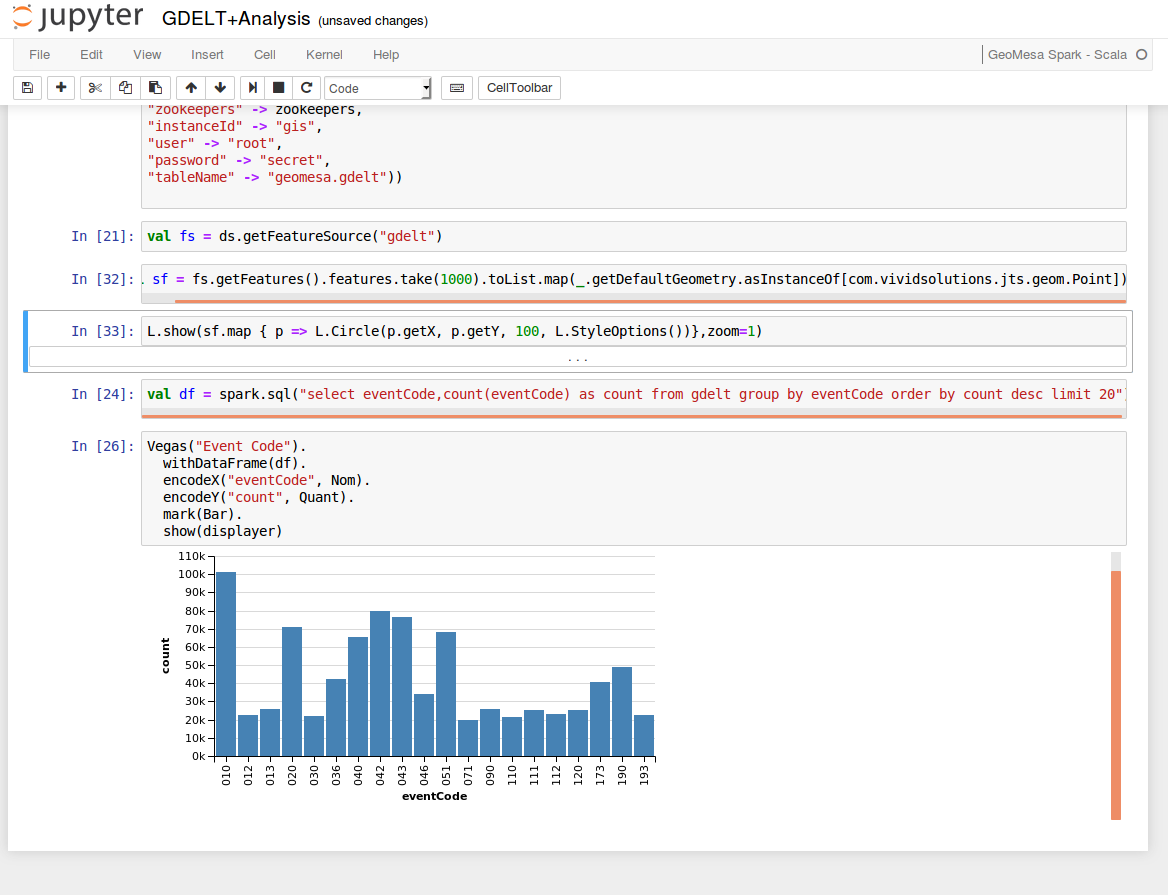Open the command palette keyboard icon
The height and width of the screenshot is (895, 1168).
(456, 88)
